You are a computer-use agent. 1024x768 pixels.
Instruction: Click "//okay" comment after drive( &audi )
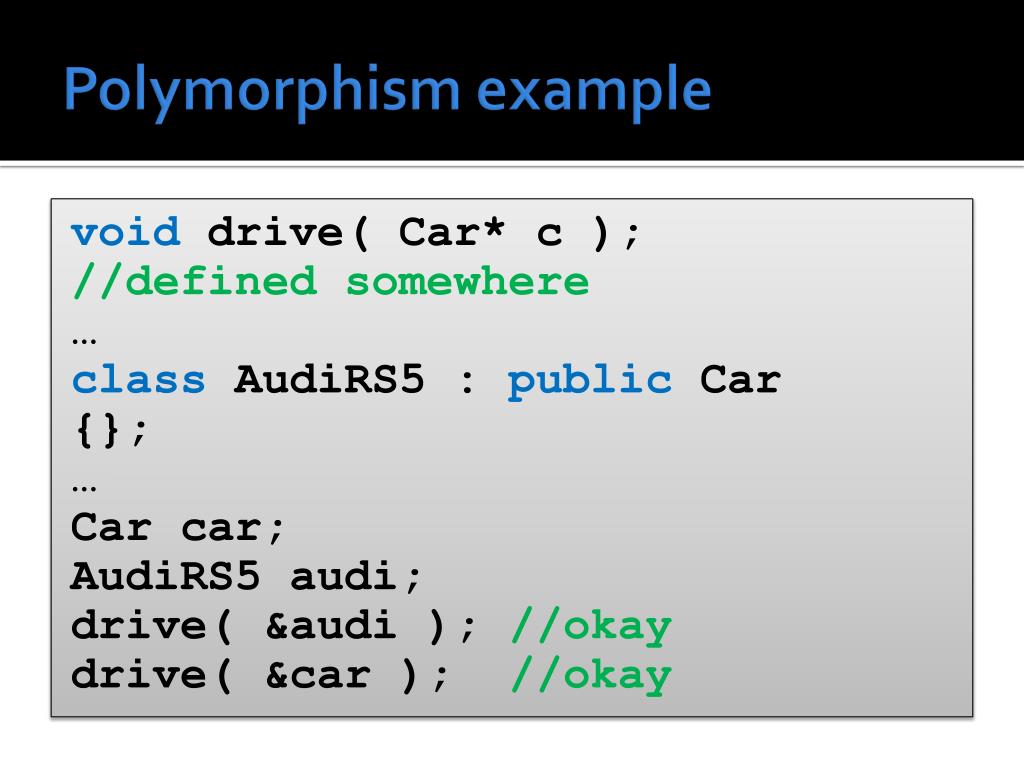pyautogui.click(x=591, y=627)
